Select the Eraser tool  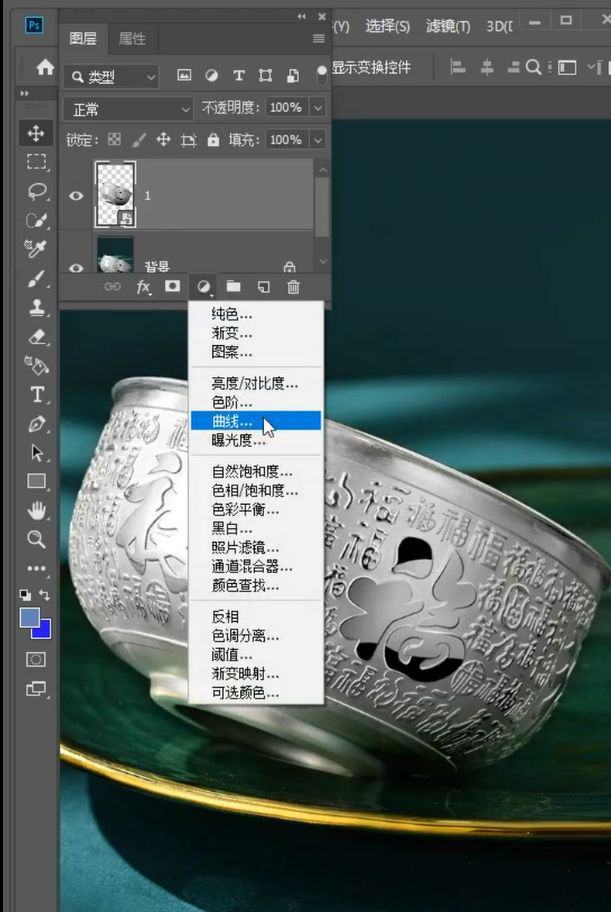pyautogui.click(x=36, y=336)
